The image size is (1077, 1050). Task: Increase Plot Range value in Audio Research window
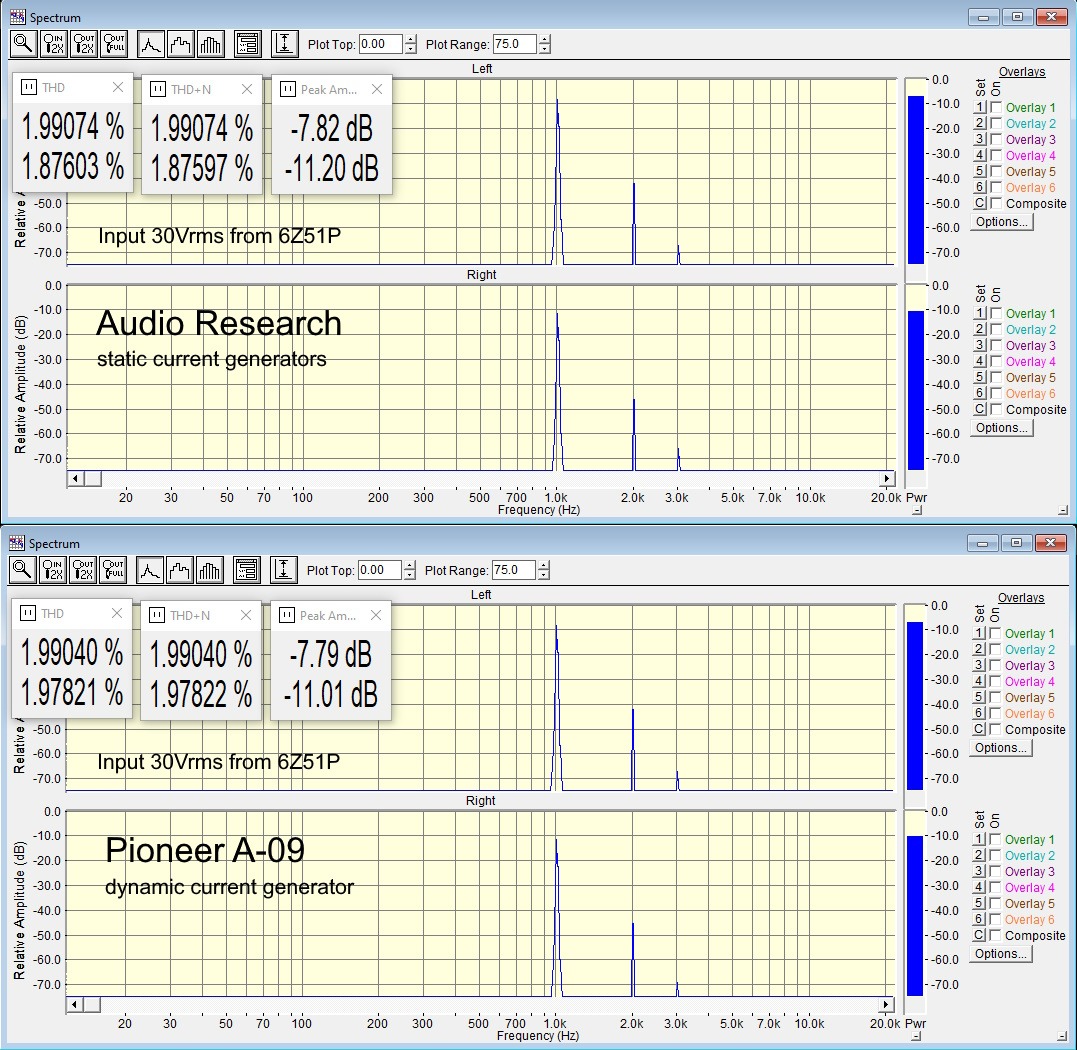pos(545,40)
